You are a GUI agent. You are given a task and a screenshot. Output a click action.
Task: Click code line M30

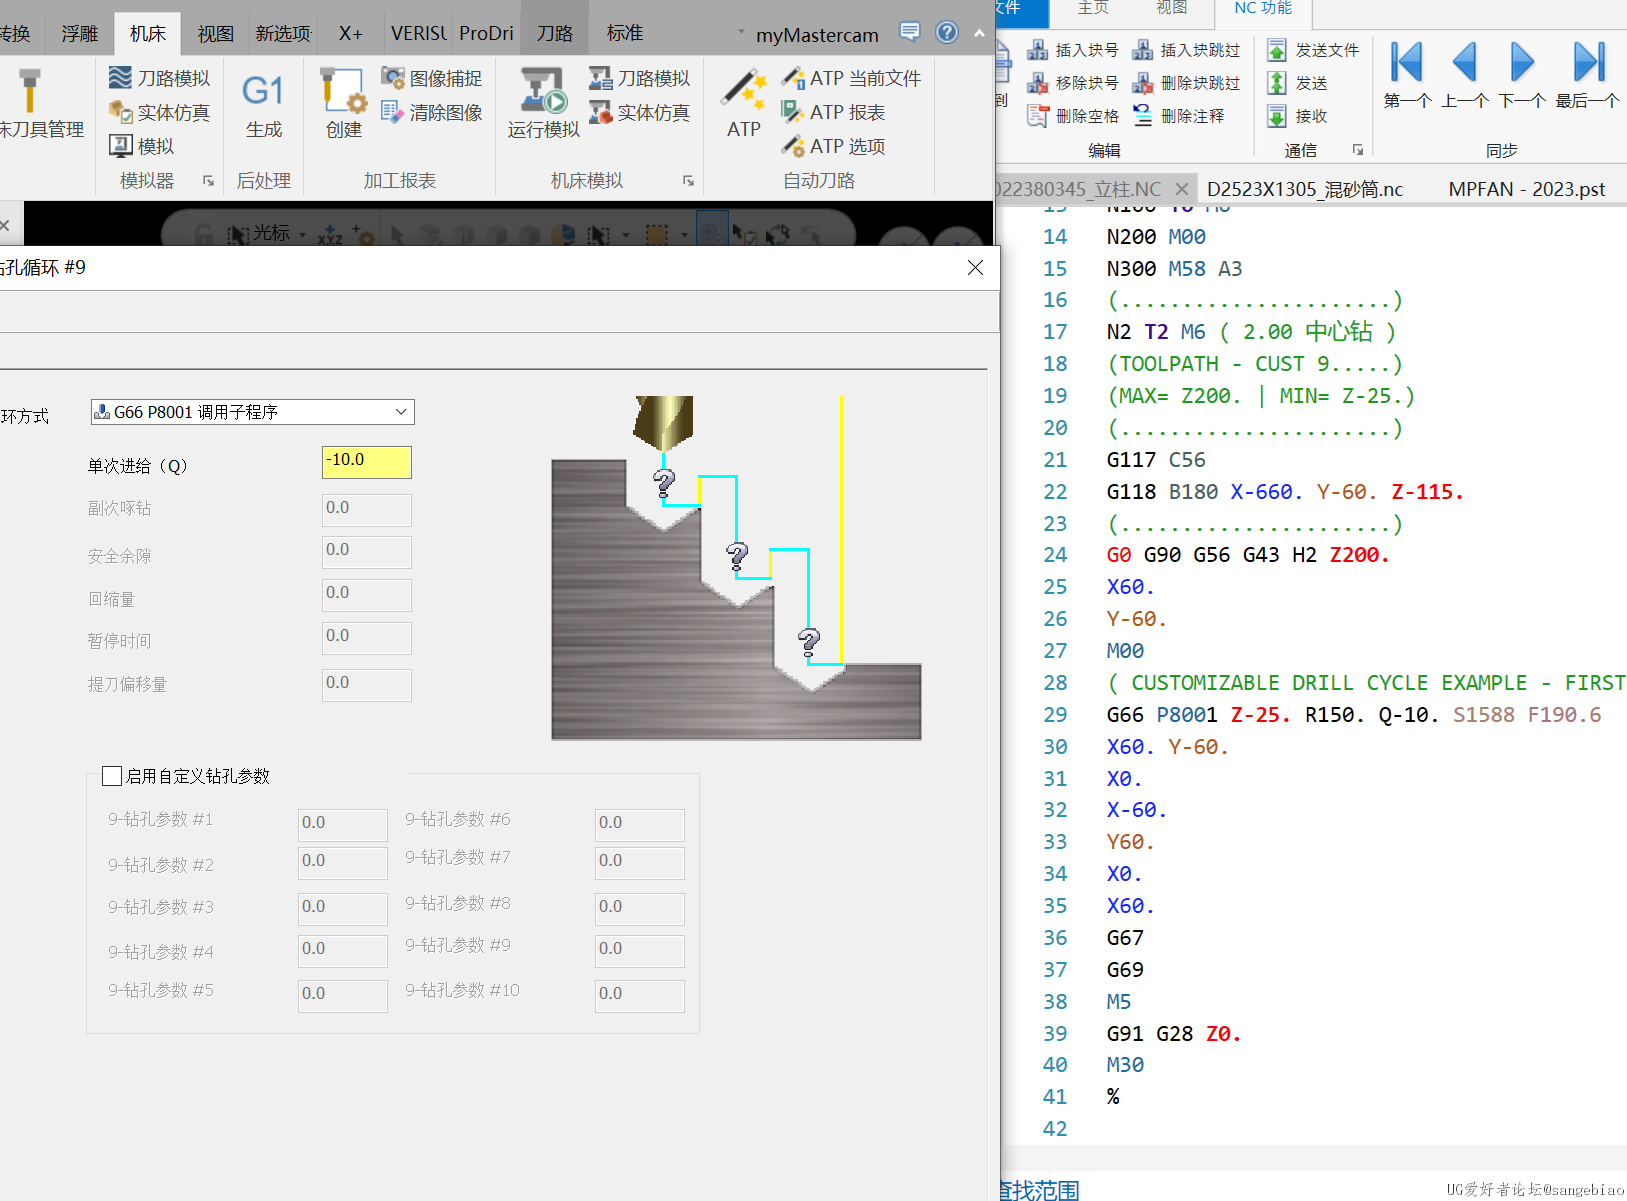(1125, 1065)
